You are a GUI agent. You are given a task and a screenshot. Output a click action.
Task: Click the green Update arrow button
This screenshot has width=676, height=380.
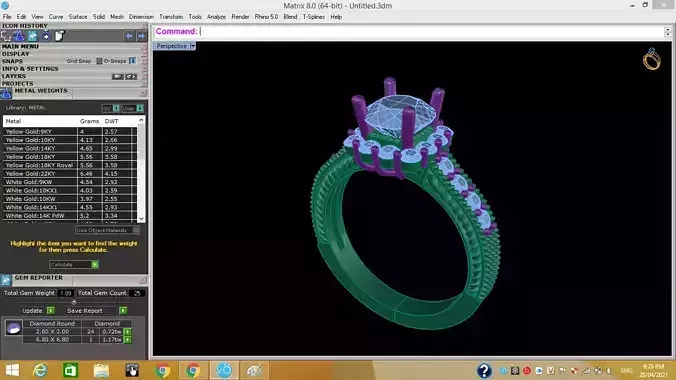pos(51,311)
